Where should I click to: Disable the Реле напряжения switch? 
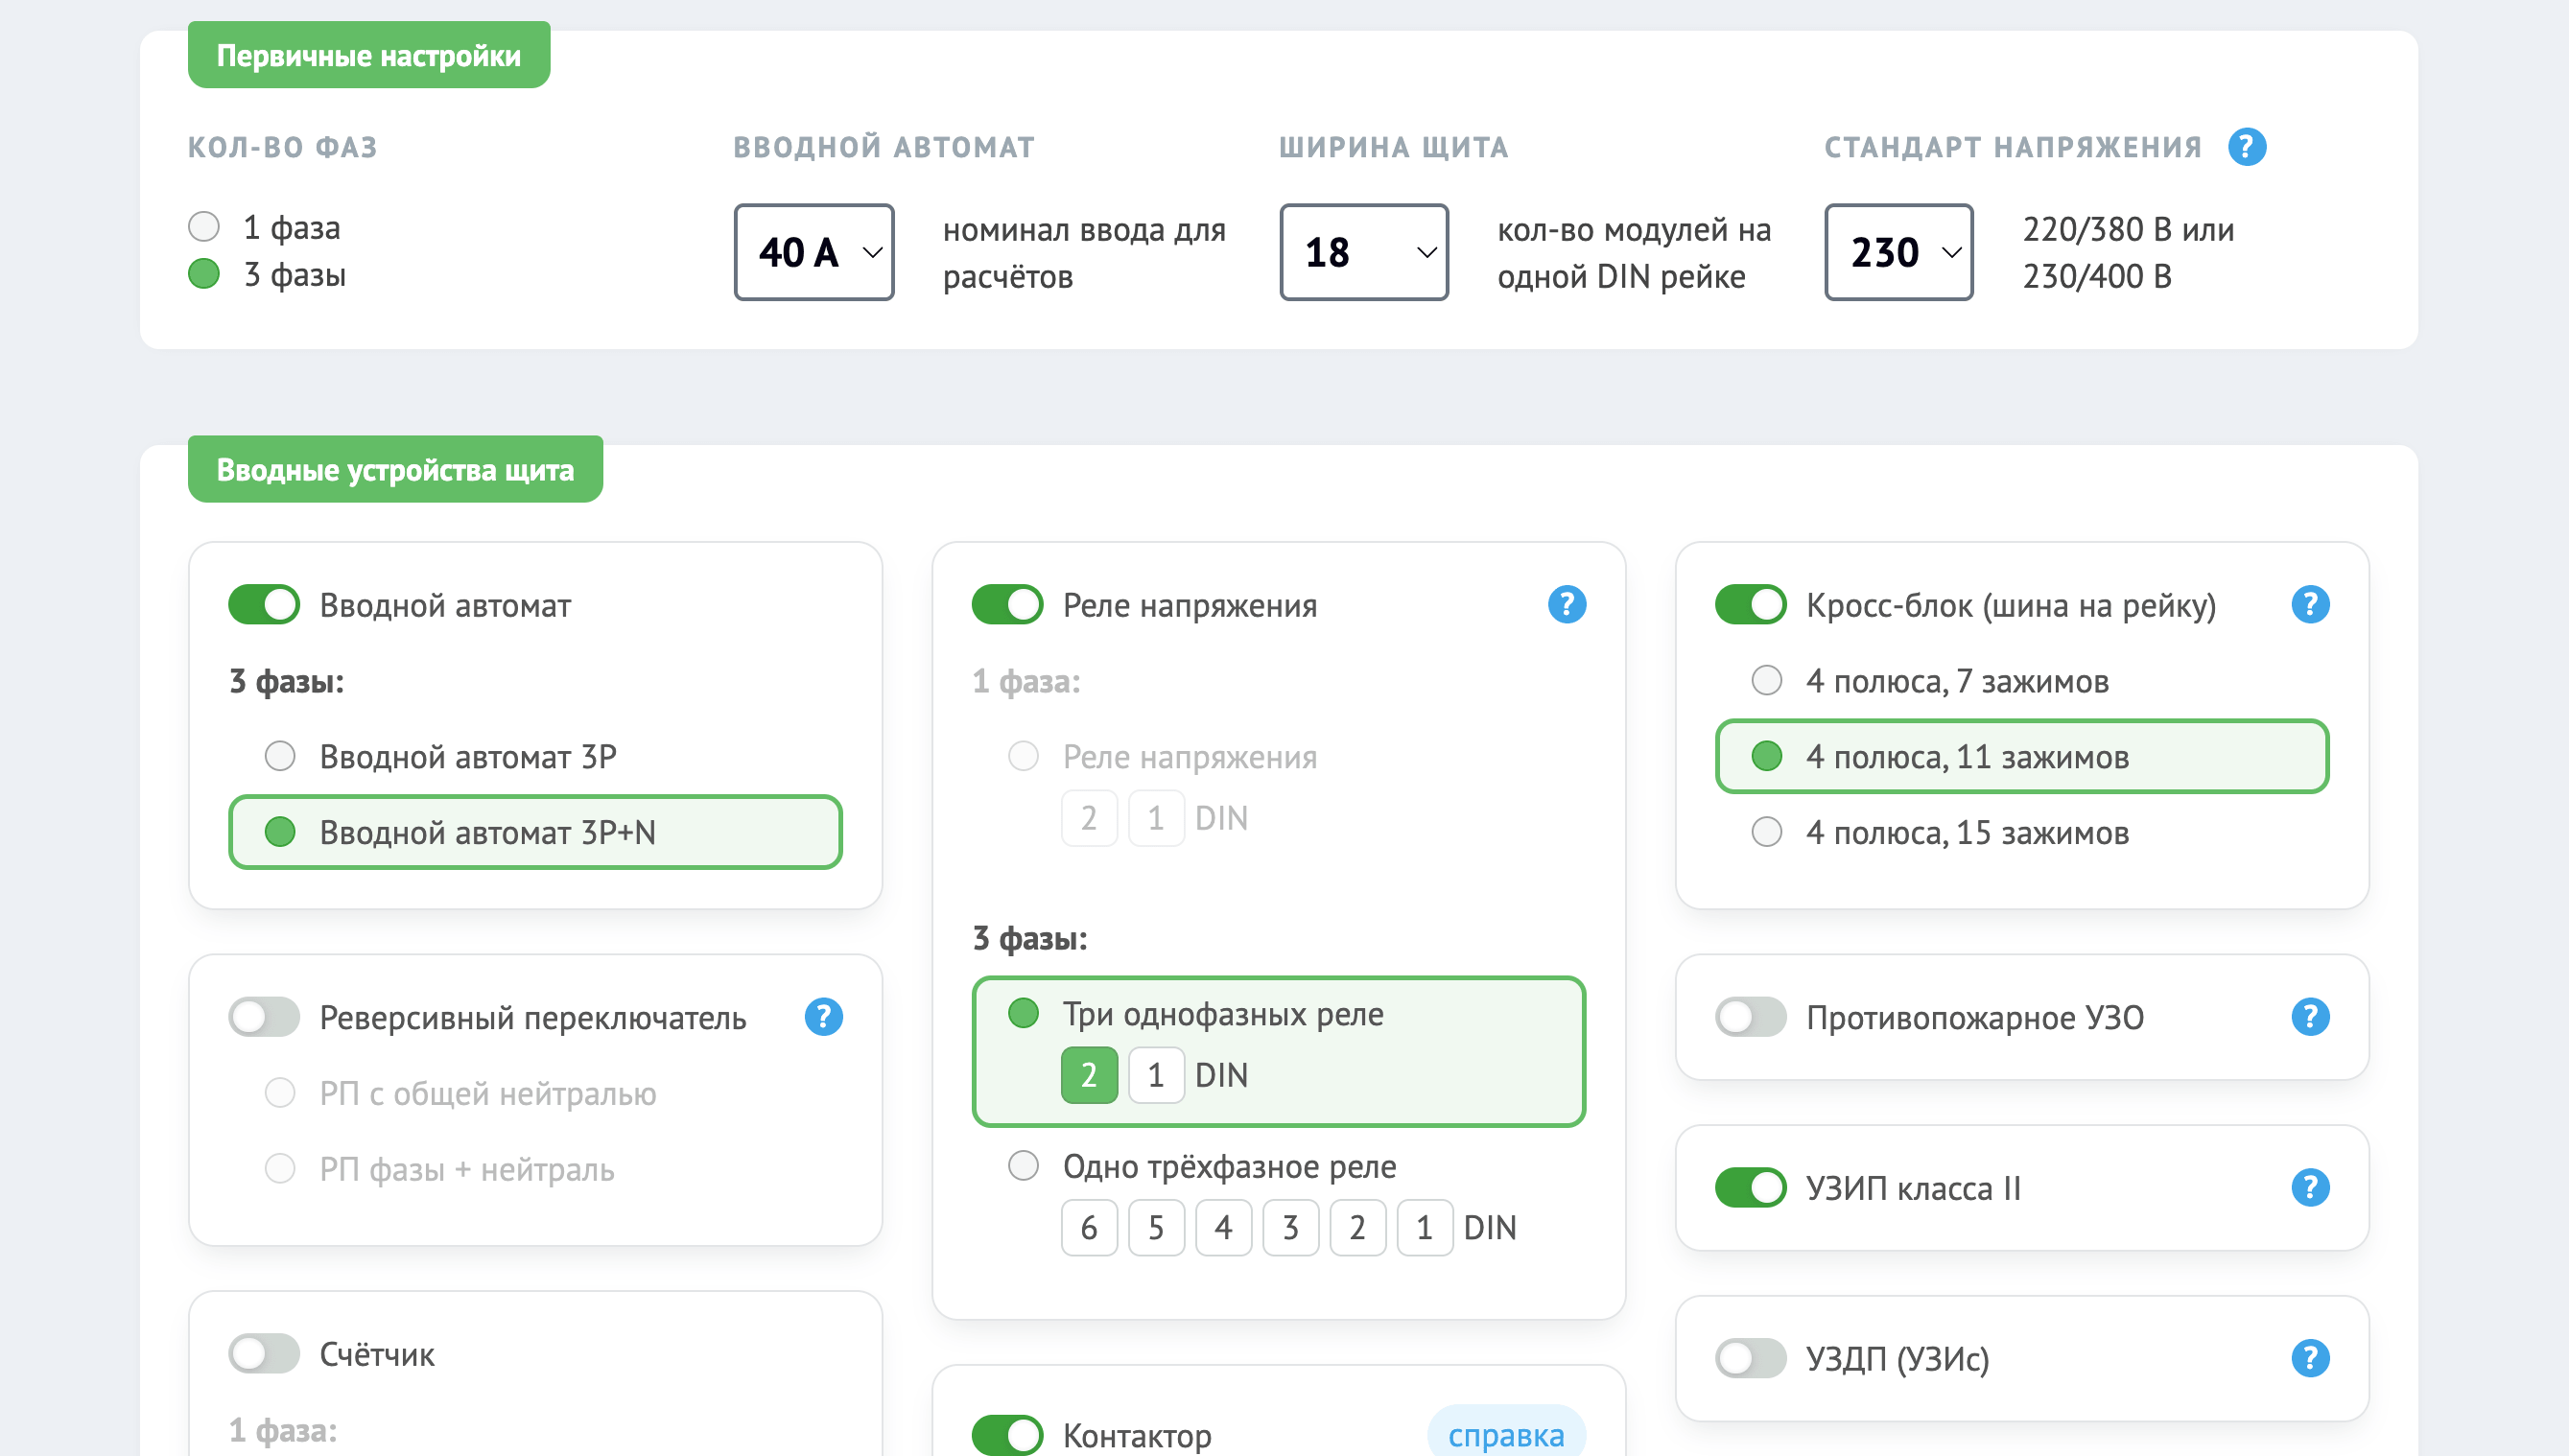tap(1007, 605)
